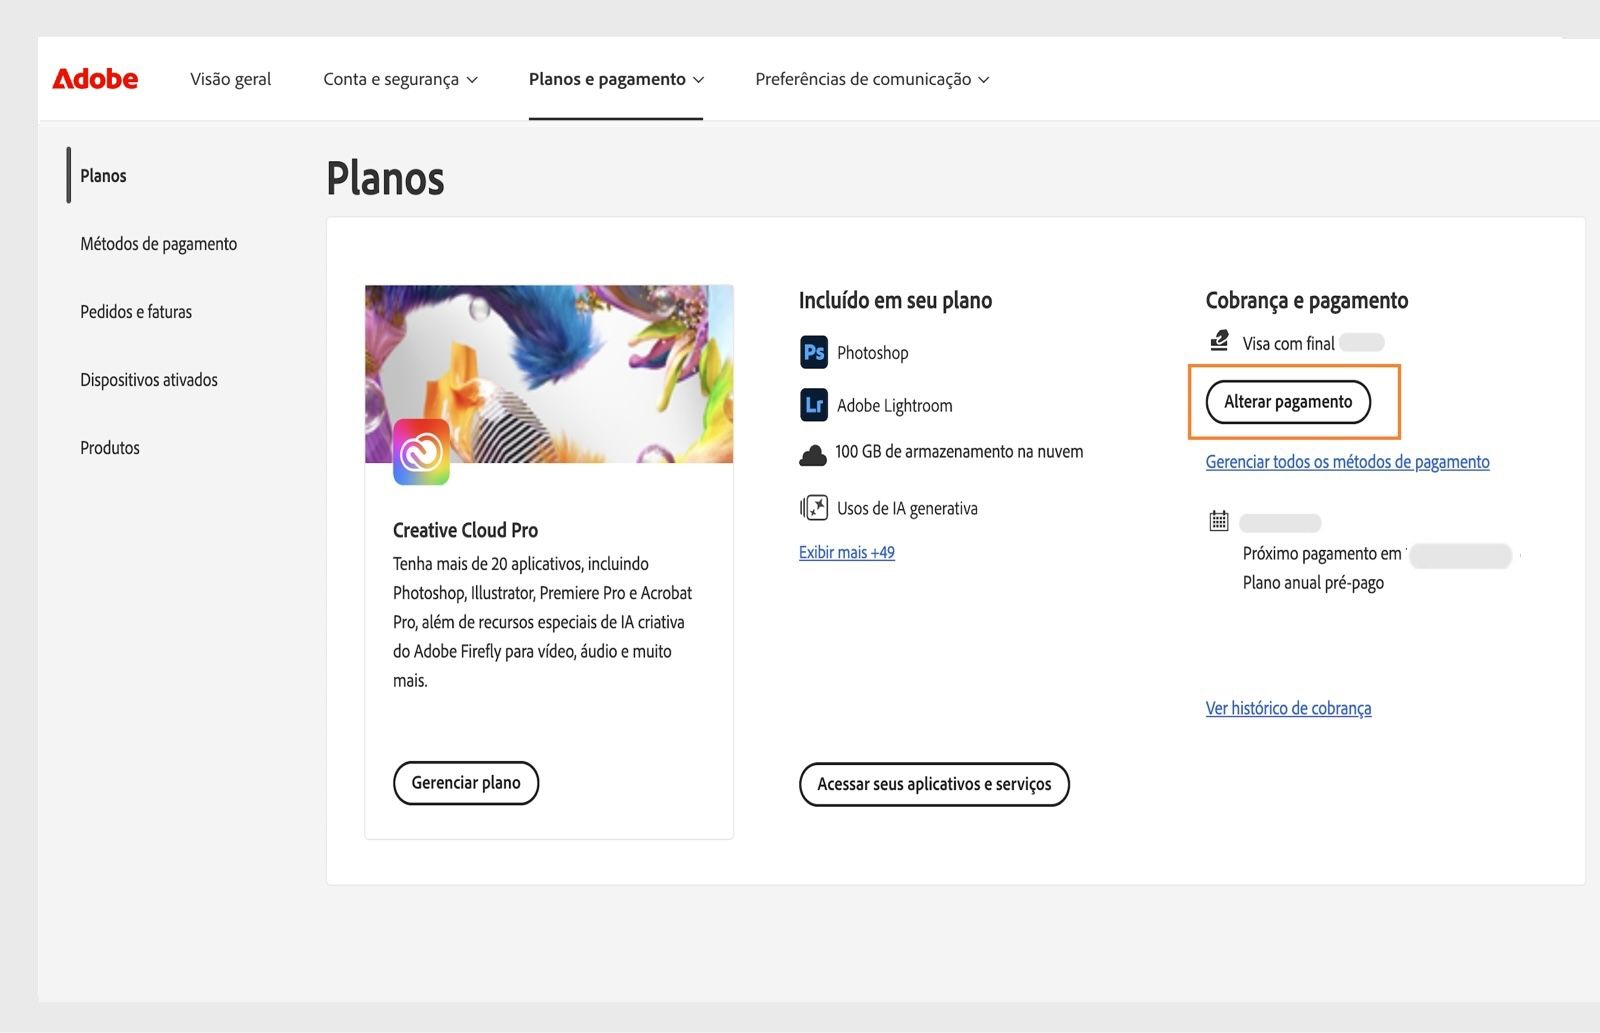The height and width of the screenshot is (1033, 1600).
Task: Click 100 GB de armazenamento na nuvem text
Action: pyautogui.click(x=959, y=451)
